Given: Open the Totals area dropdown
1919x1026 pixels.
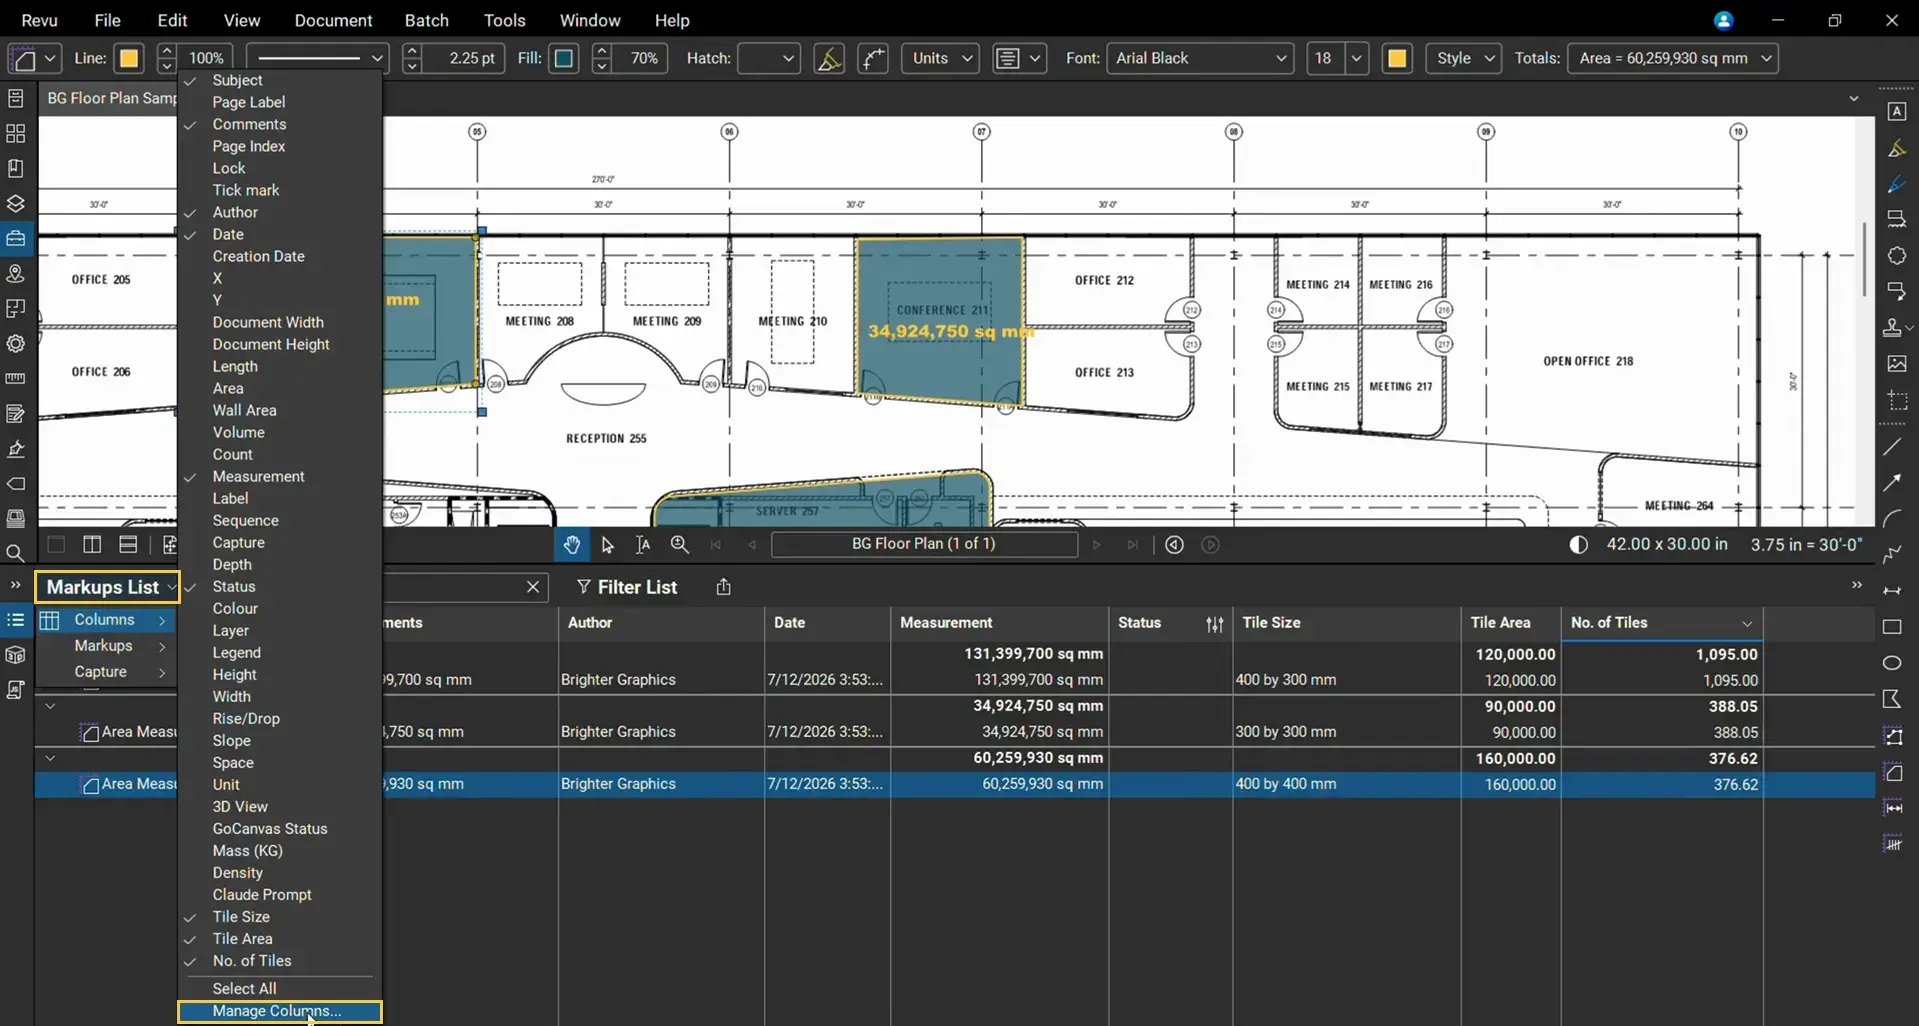Looking at the screenshot, I should point(1673,58).
